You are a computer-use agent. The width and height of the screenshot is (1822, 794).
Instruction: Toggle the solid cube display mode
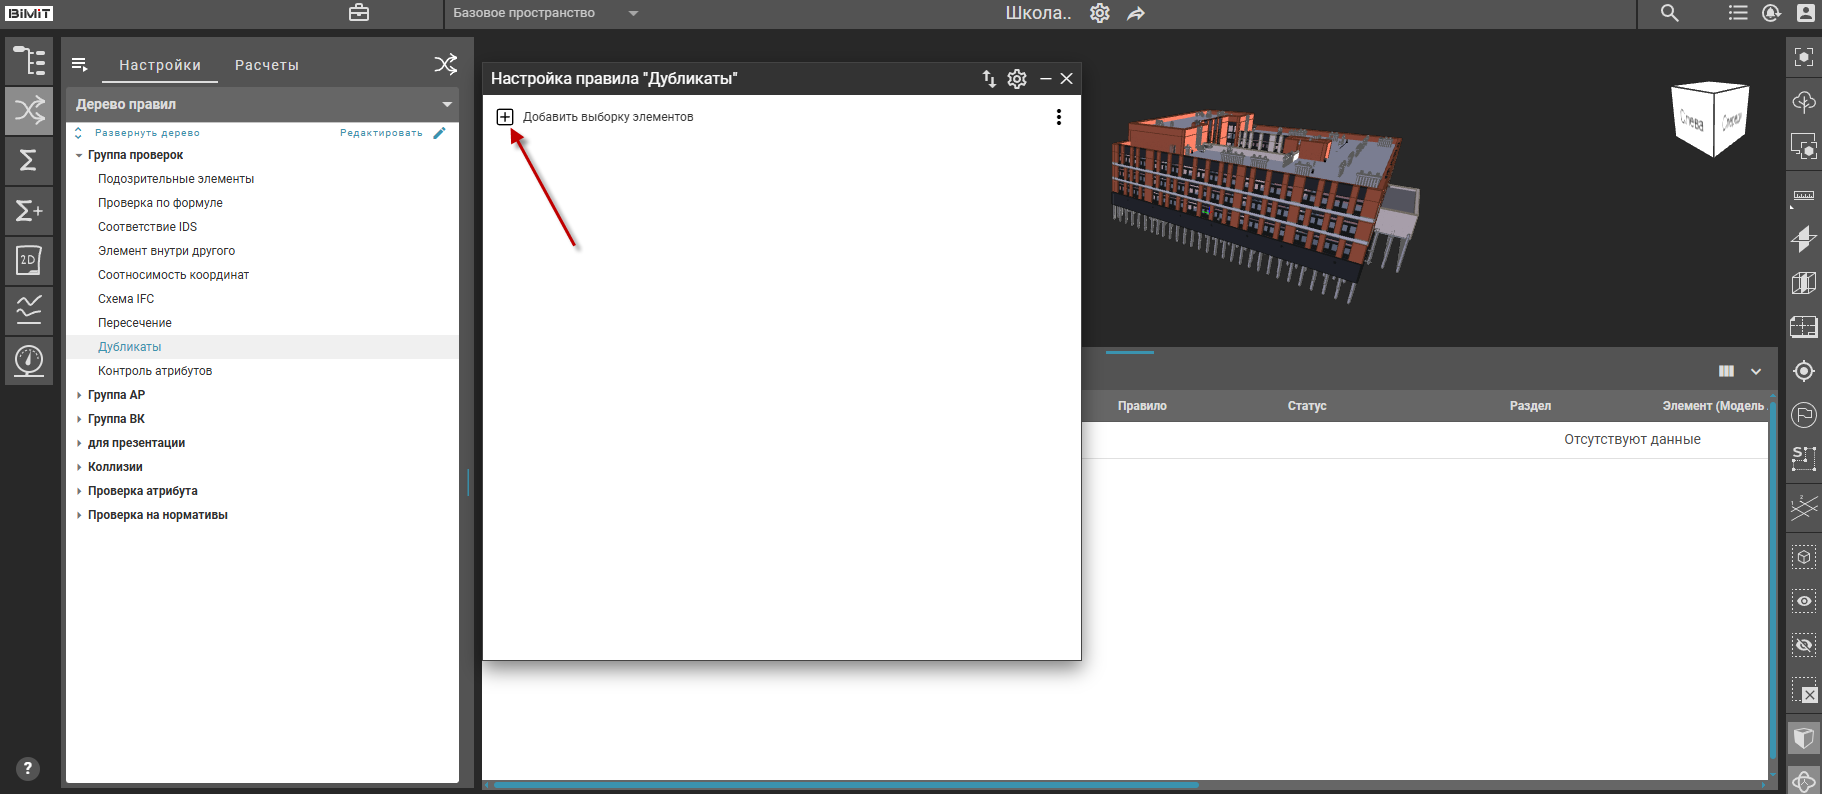[x=1803, y=738]
